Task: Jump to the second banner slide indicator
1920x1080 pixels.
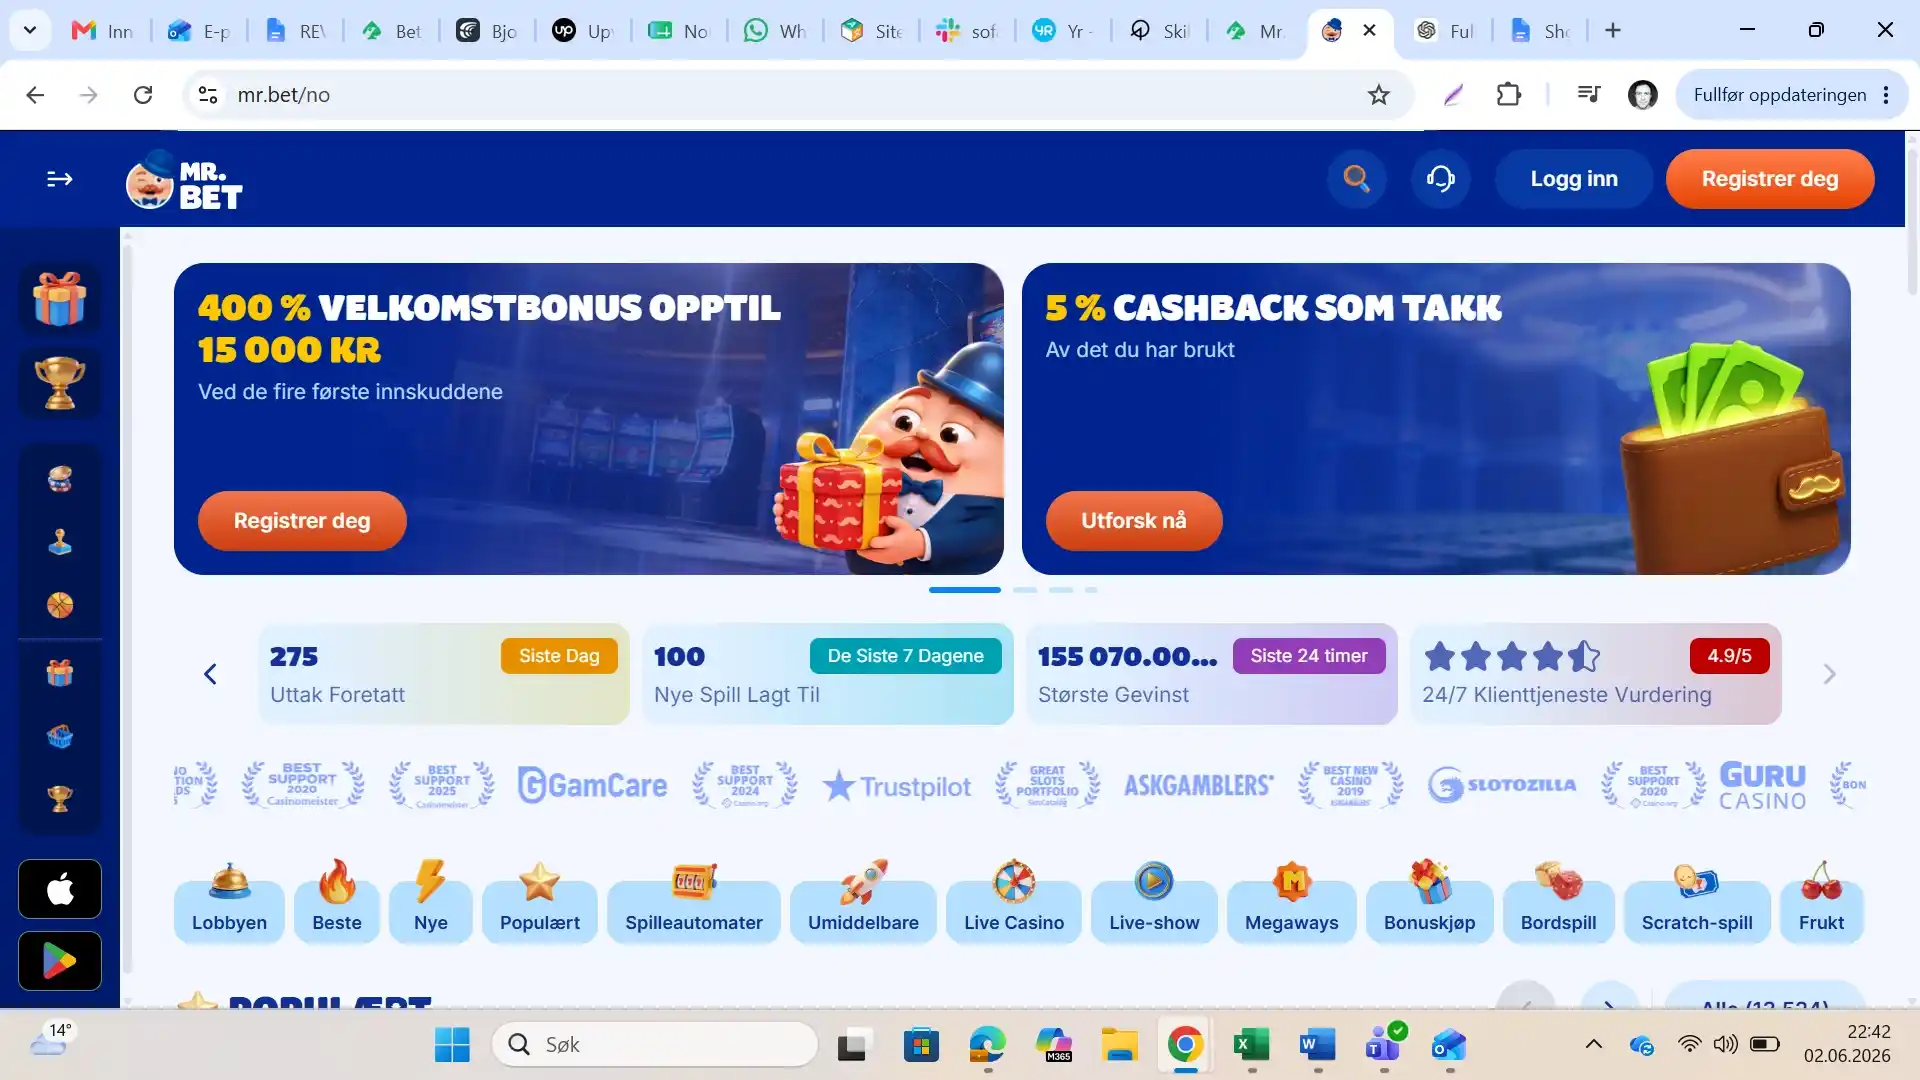Action: [1025, 590]
